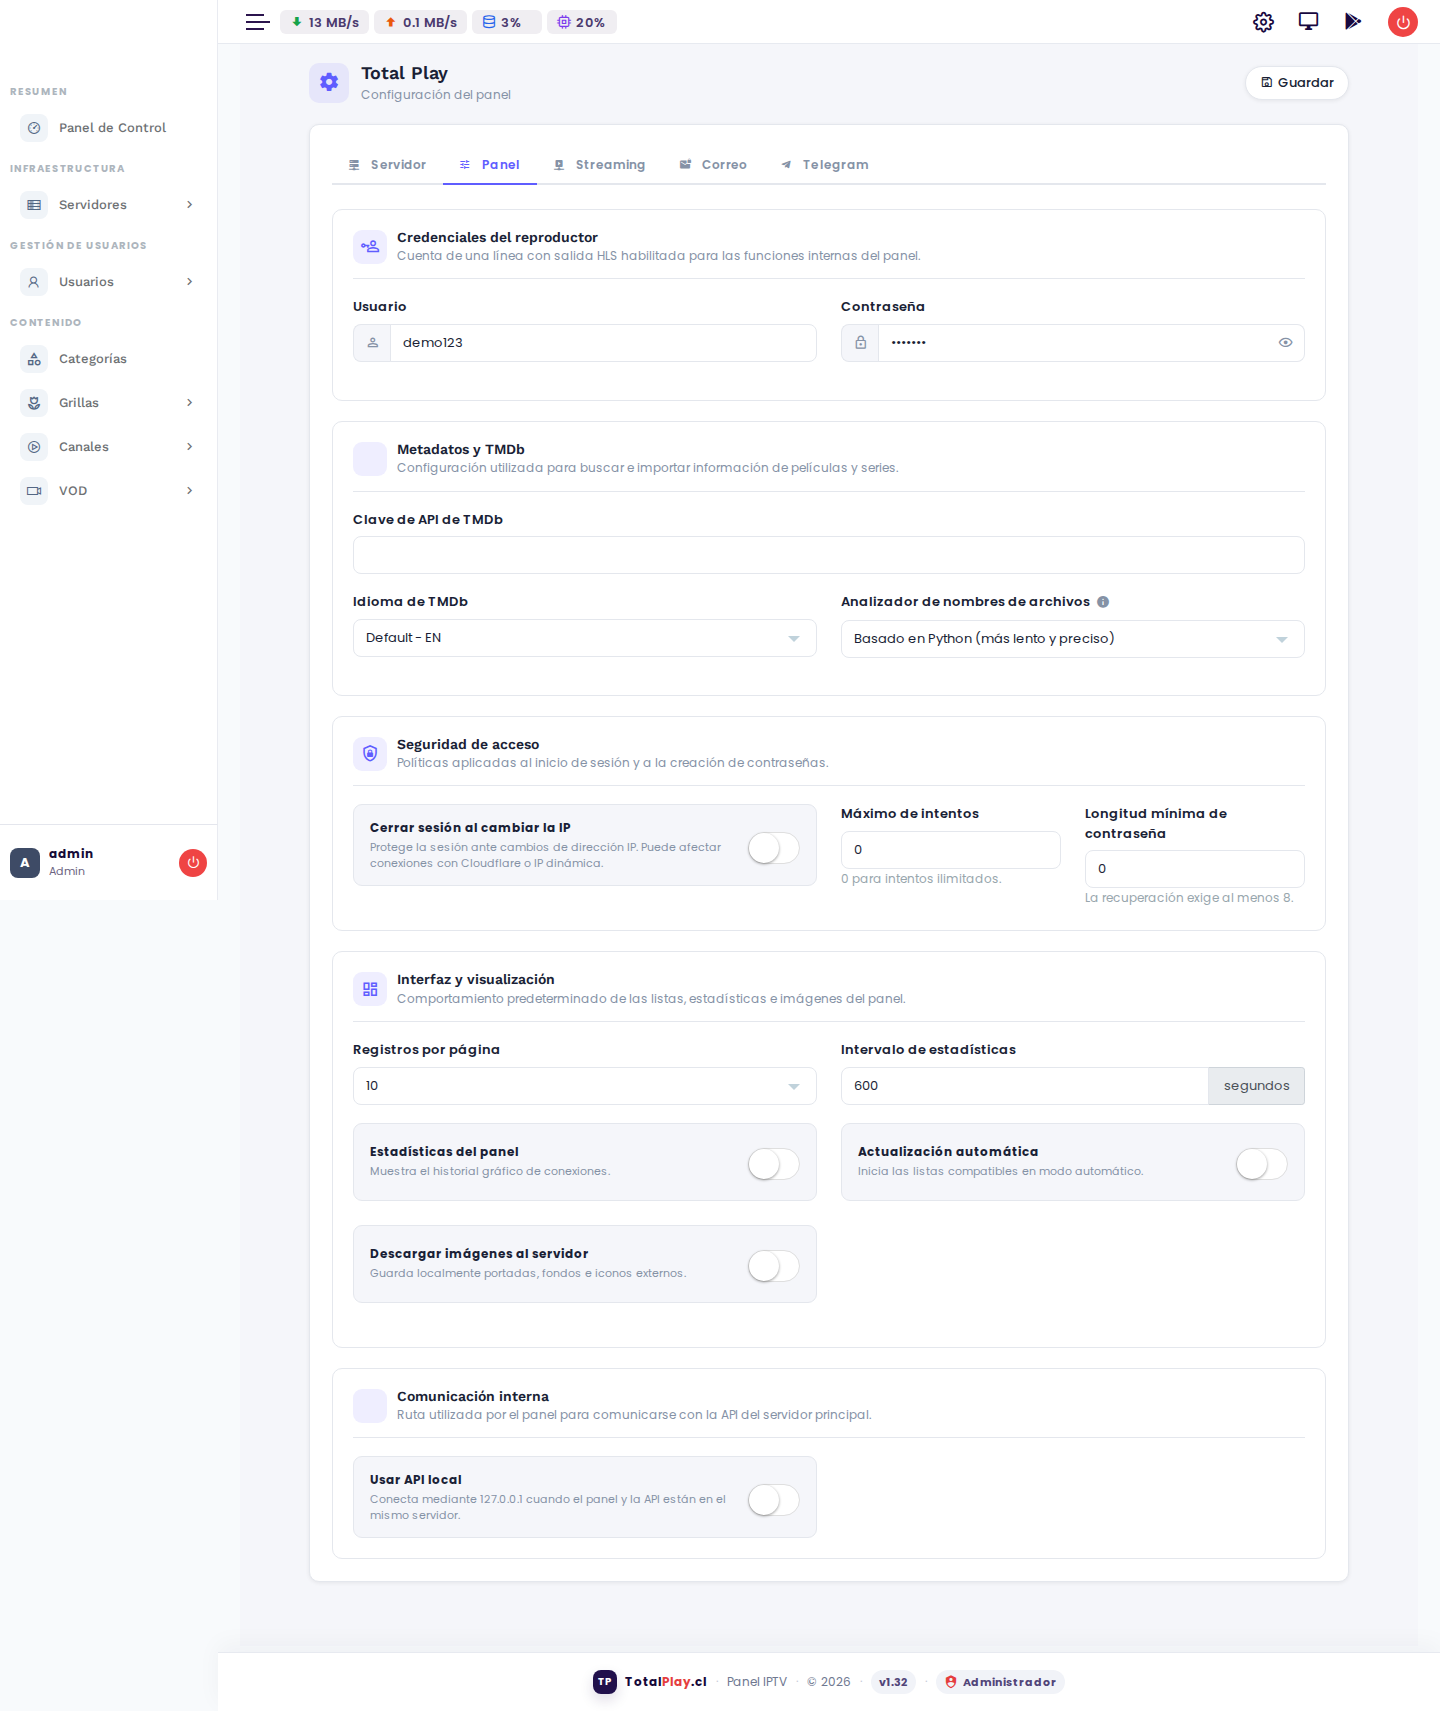Click the 'segundos' unit label
The image size is (1440, 1711).
click(1257, 1086)
